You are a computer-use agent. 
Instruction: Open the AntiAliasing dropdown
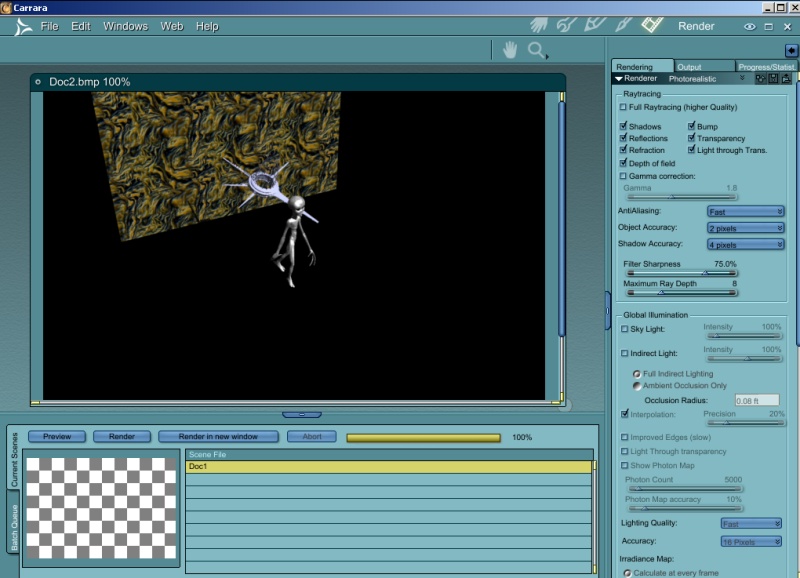745,212
